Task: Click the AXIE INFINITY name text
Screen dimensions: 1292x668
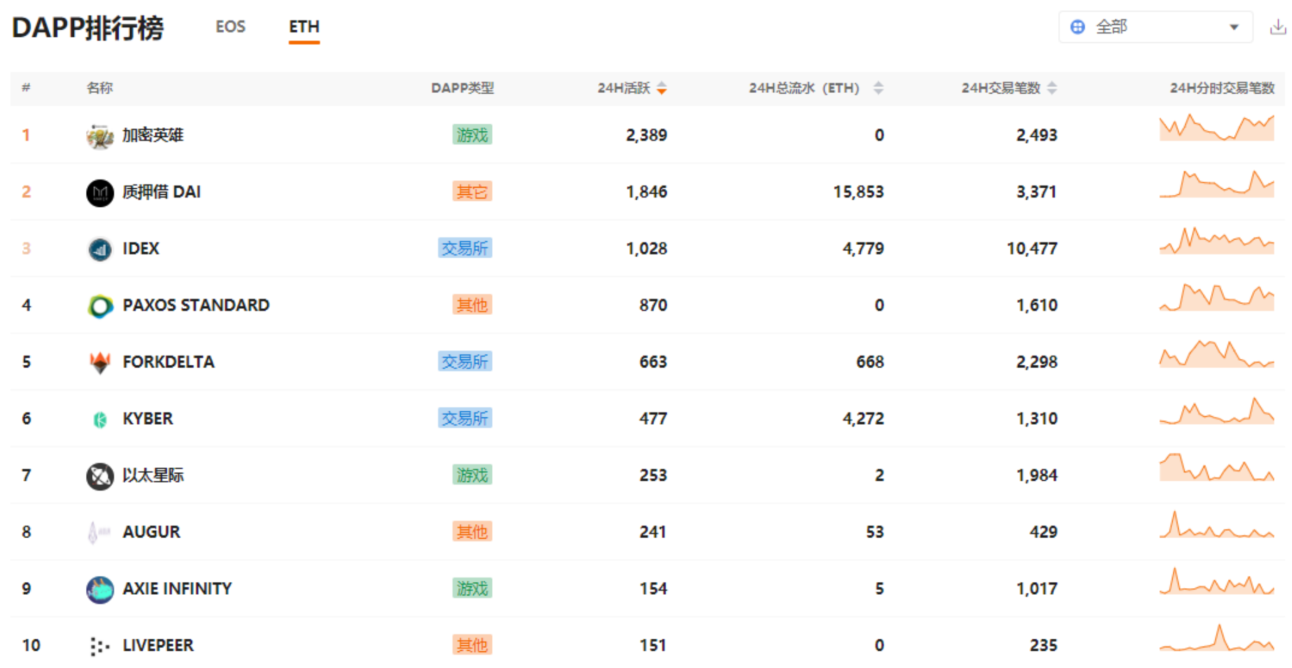Action: tap(177, 588)
